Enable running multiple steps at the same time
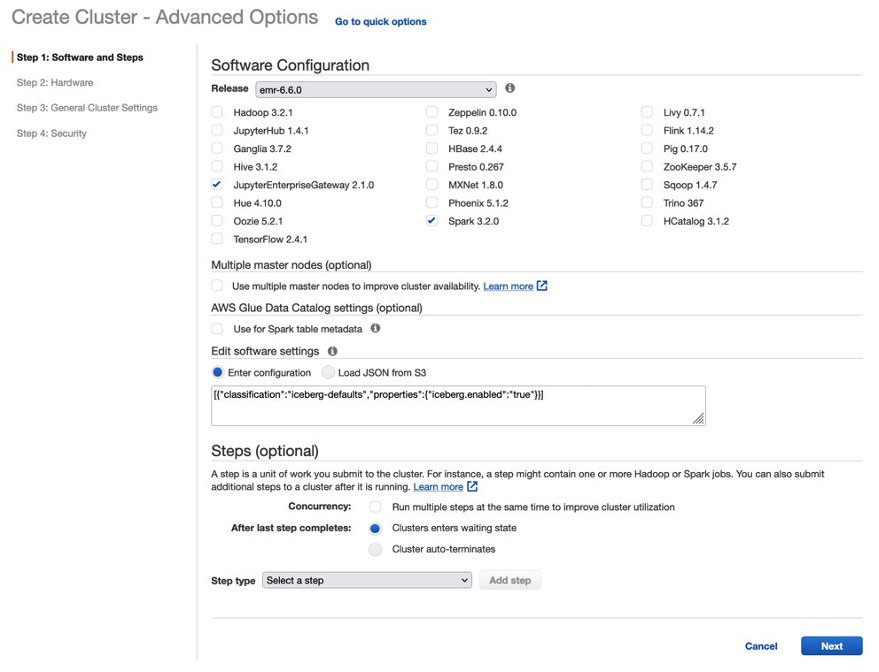Image resolution: width=879 pixels, height=672 pixels. click(x=374, y=507)
